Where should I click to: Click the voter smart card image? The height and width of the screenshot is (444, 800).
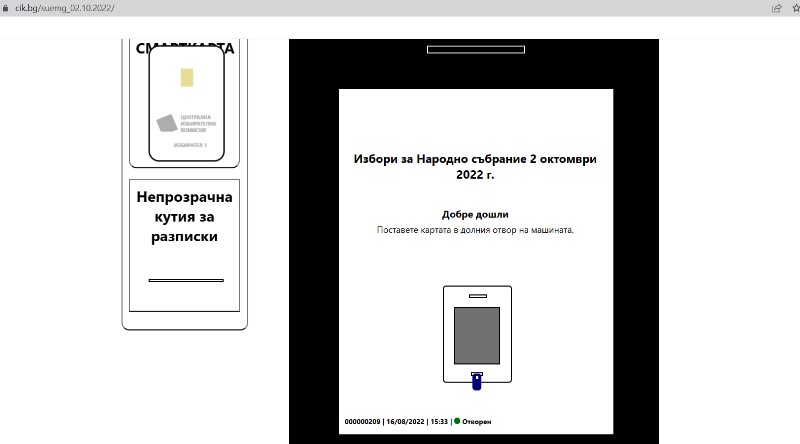[x=186, y=104]
